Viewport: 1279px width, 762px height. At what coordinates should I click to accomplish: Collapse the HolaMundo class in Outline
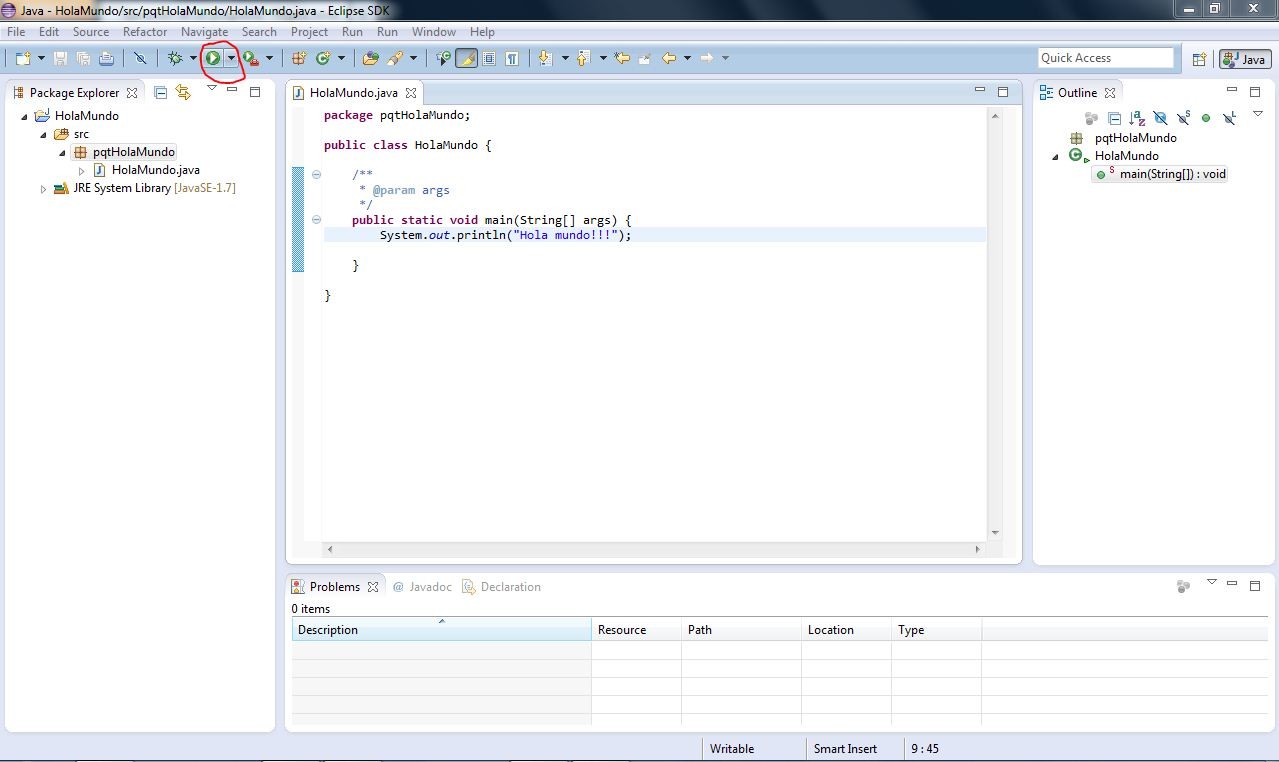(1055, 156)
